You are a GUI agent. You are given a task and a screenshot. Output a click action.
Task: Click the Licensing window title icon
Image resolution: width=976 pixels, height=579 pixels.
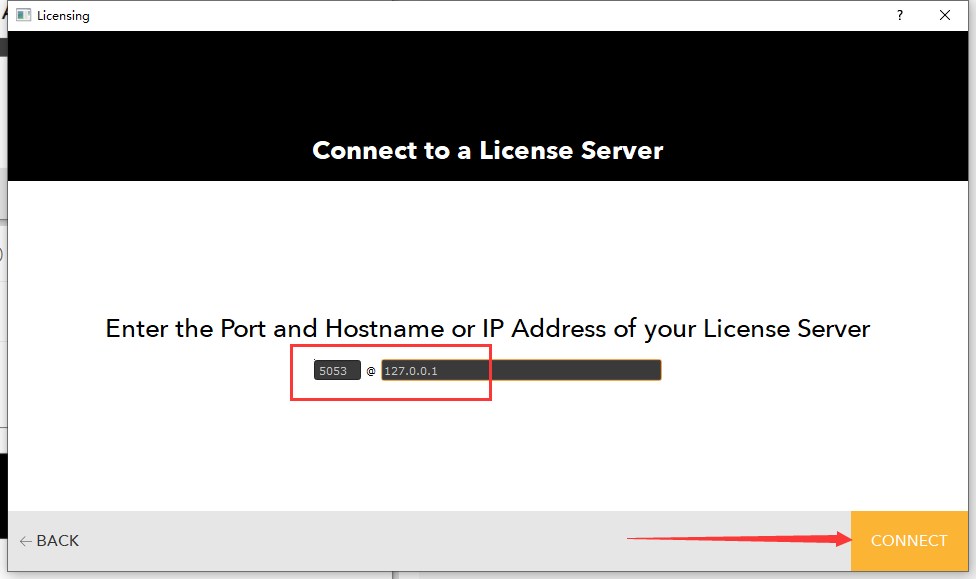[x=24, y=16]
